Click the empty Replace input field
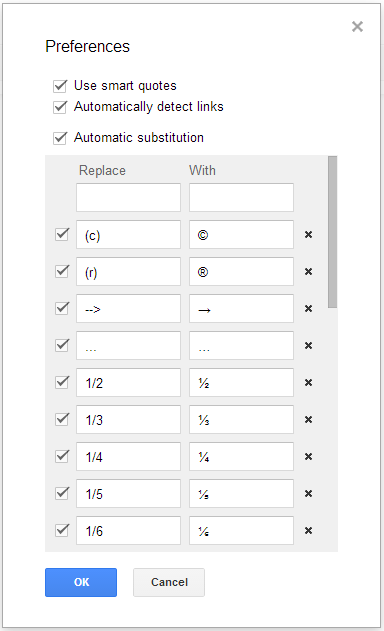The height and width of the screenshot is (631, 384). [x=128, y=198]
